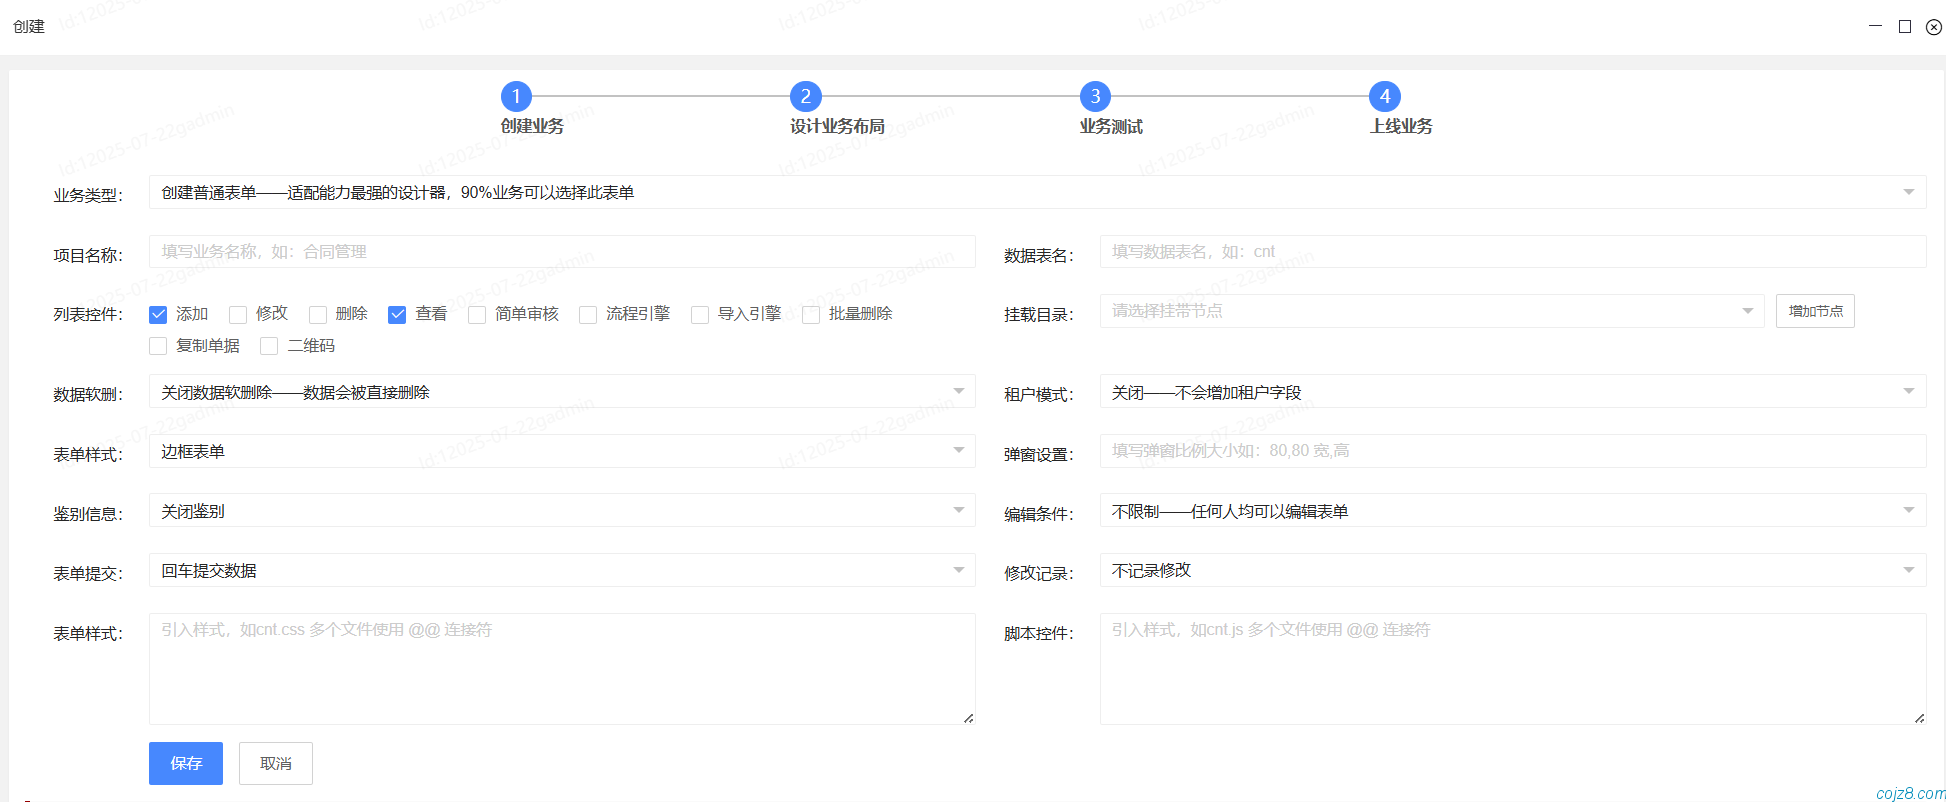Uncheck the 添加 list control checkbox

(x=158, y=315)
